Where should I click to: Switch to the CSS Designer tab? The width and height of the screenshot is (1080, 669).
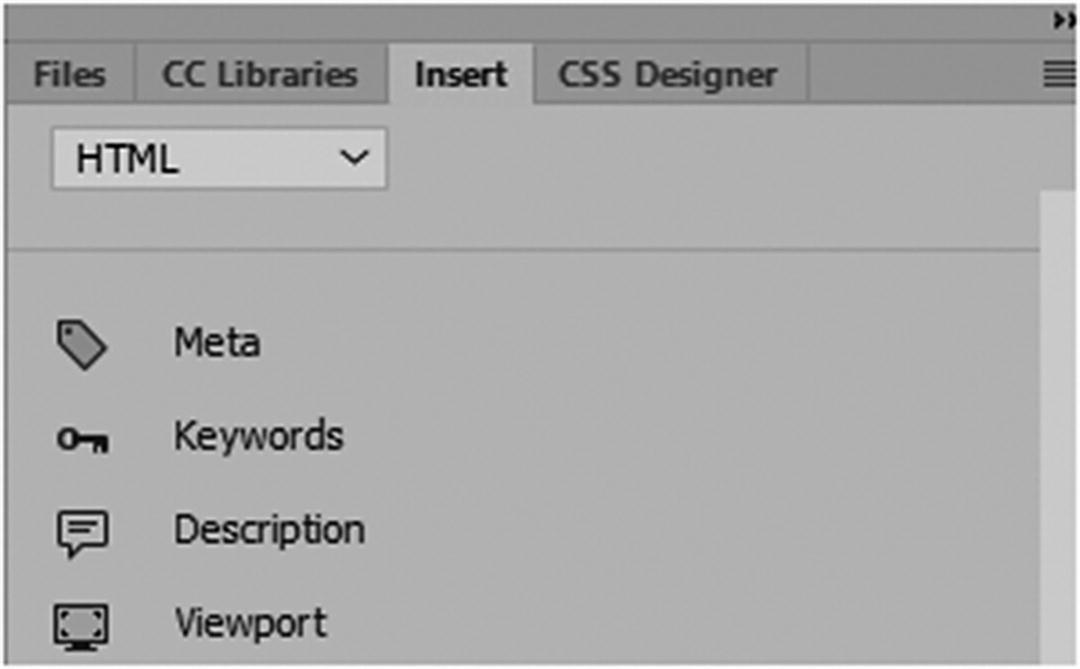[667, 75]
